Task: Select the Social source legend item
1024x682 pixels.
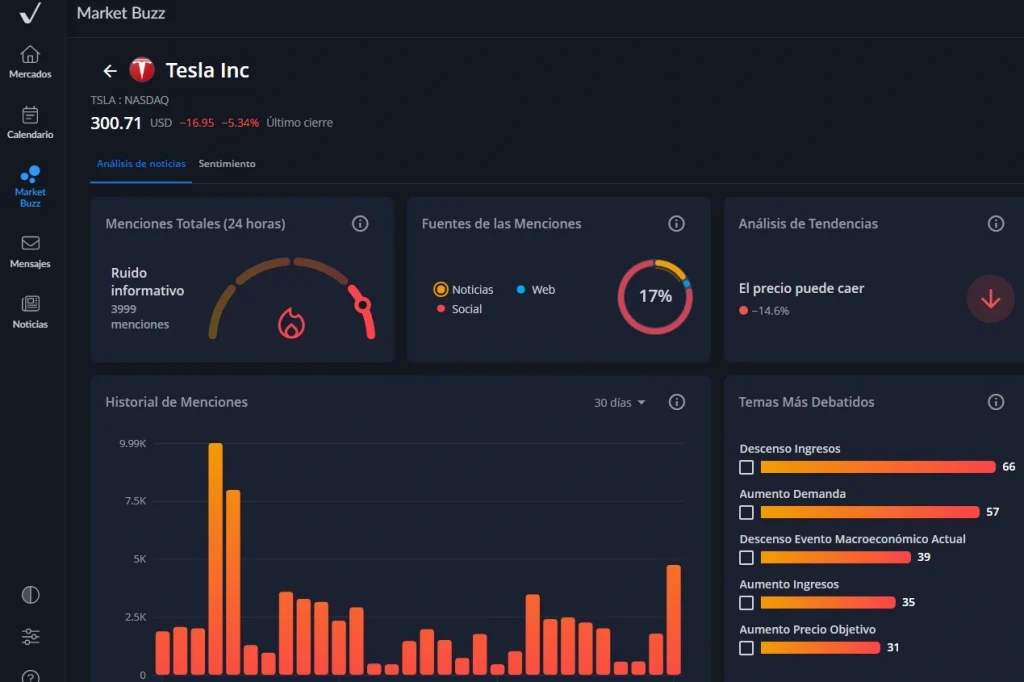Action: (x=459, y=309)
